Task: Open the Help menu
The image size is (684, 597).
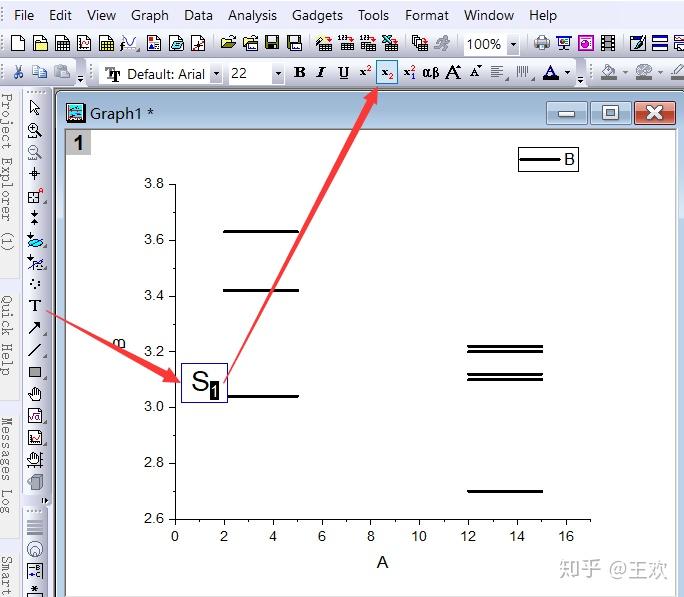Action: click(543, 15)
